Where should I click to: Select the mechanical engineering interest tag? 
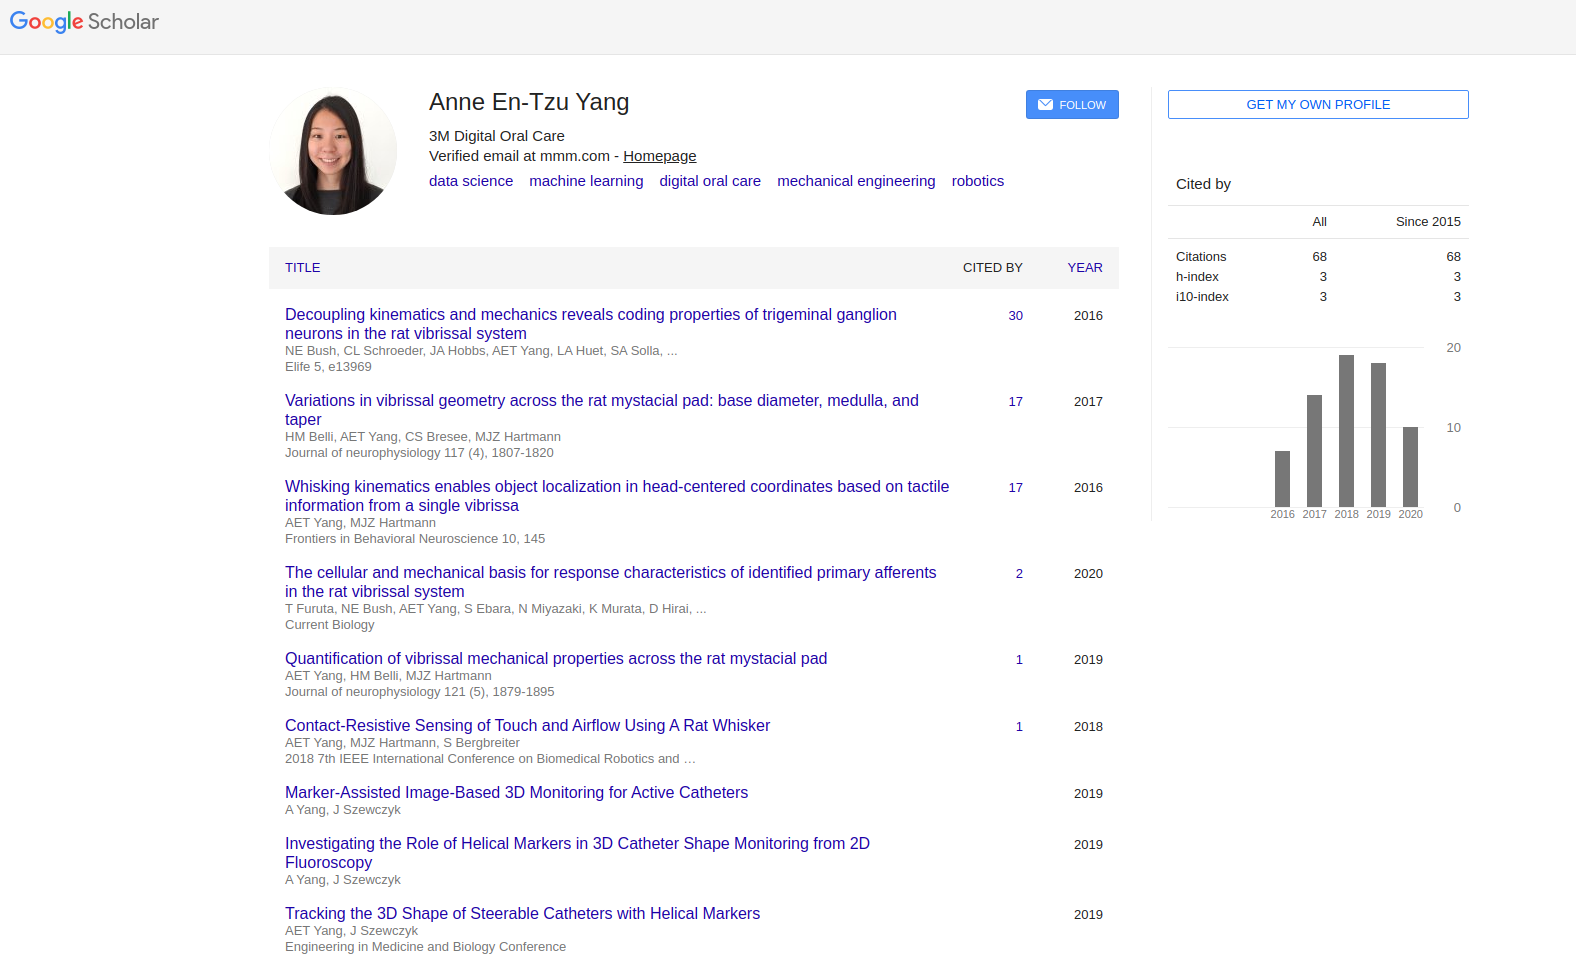pyautogui.click(x=856, y=181)
